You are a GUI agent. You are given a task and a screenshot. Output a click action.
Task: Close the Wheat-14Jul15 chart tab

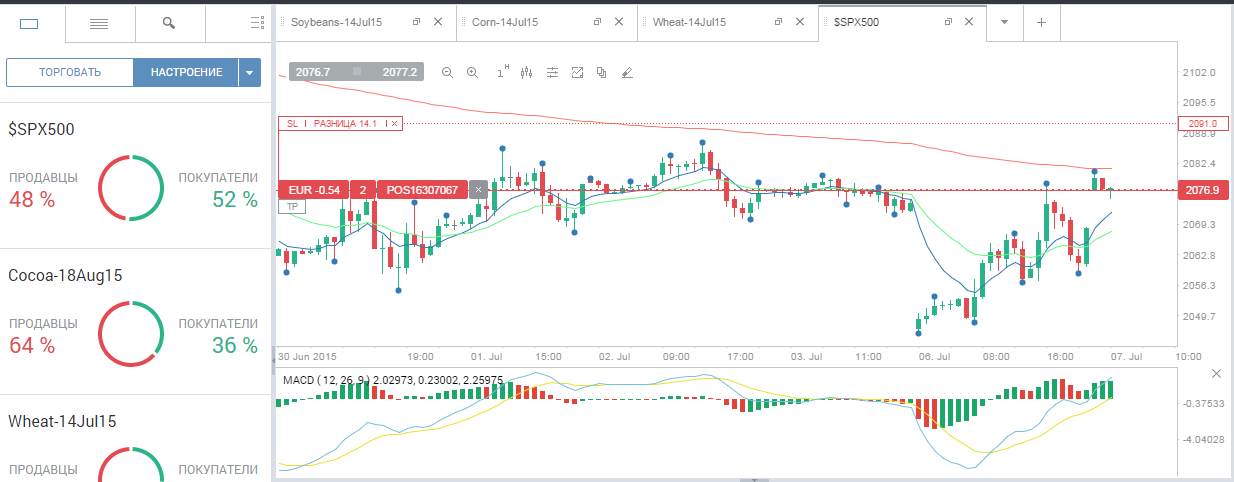point(799,21)
